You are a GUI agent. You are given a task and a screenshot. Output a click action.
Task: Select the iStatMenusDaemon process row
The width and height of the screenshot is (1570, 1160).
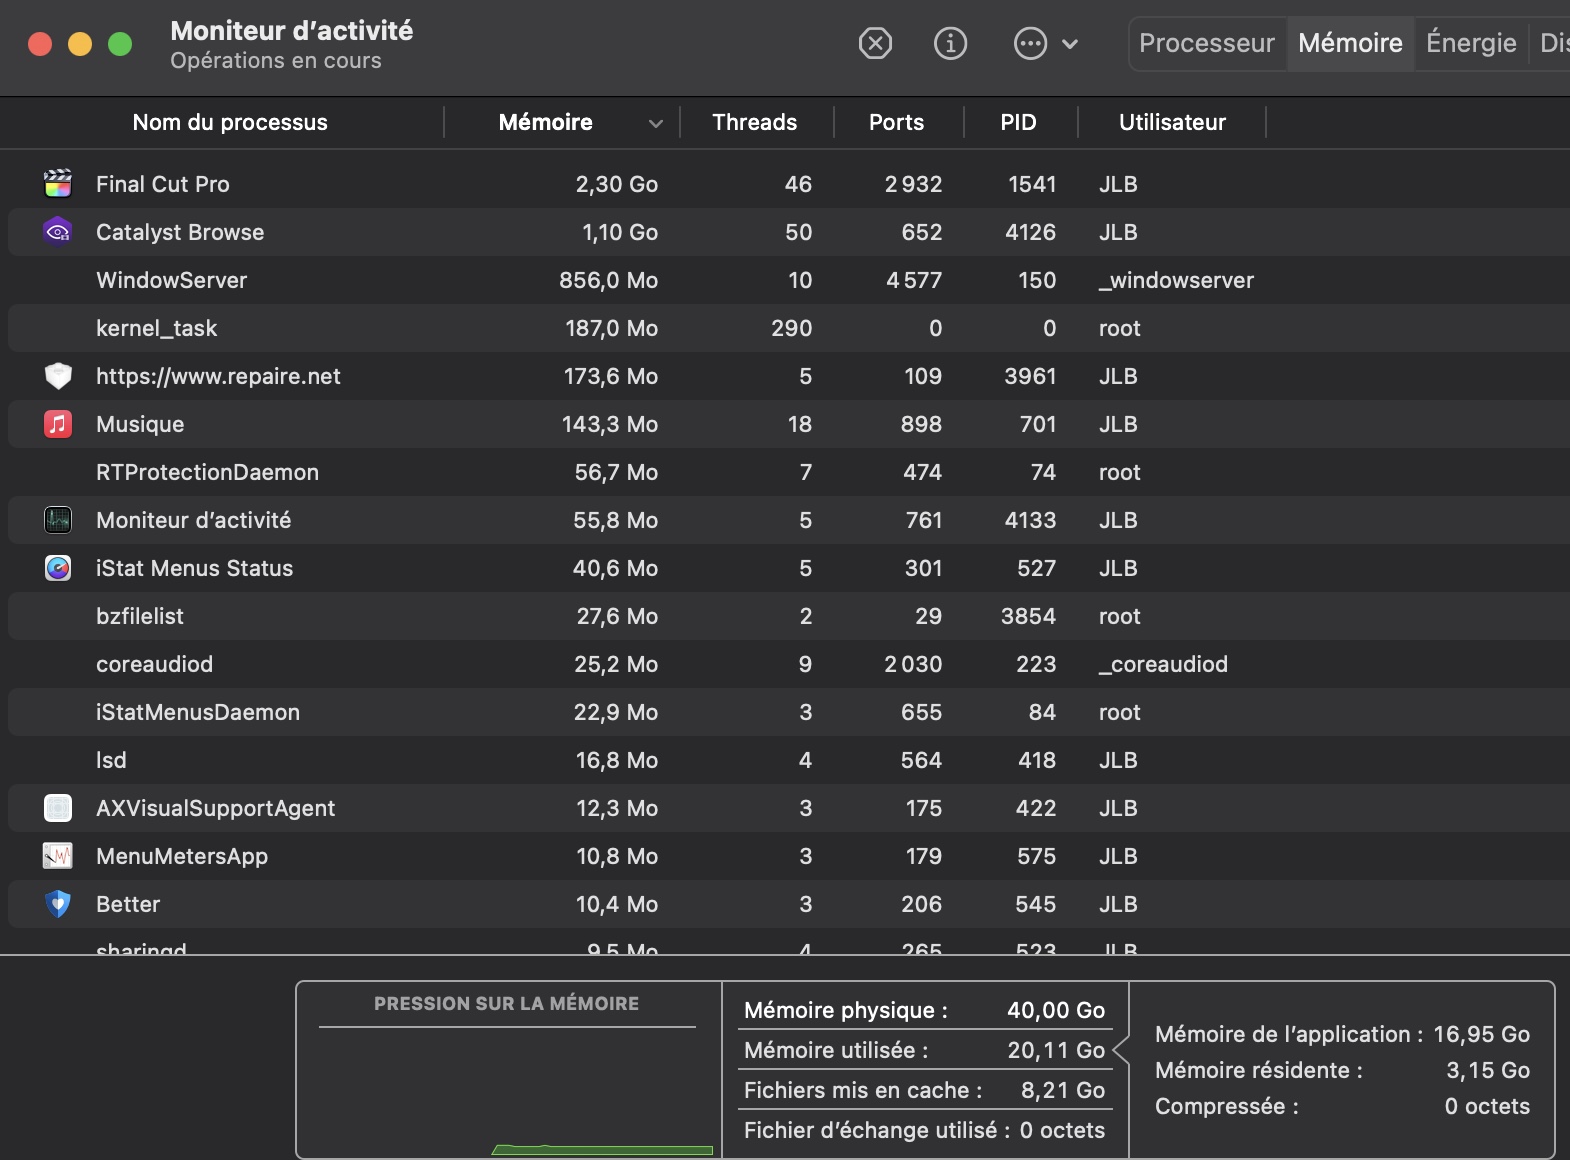point(789,712)
